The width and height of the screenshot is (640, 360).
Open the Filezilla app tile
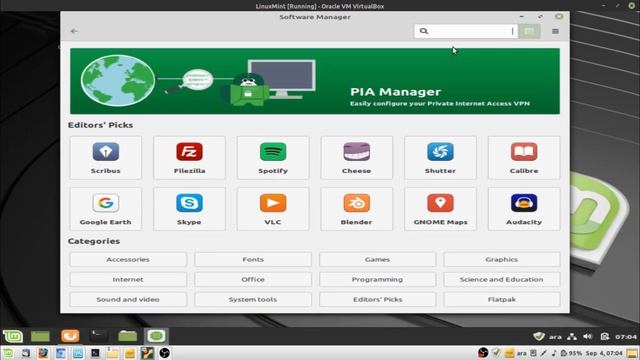coord(189,158)
